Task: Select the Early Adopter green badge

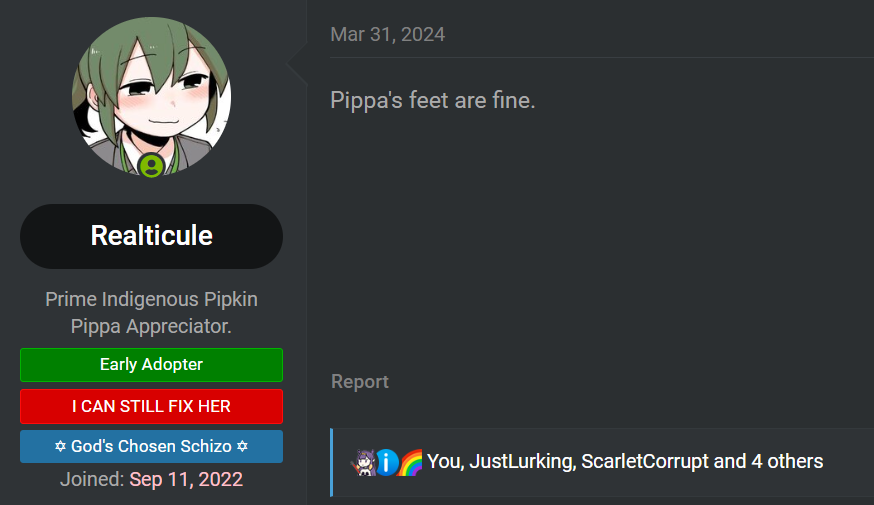Action: click(x=152, y=365)
